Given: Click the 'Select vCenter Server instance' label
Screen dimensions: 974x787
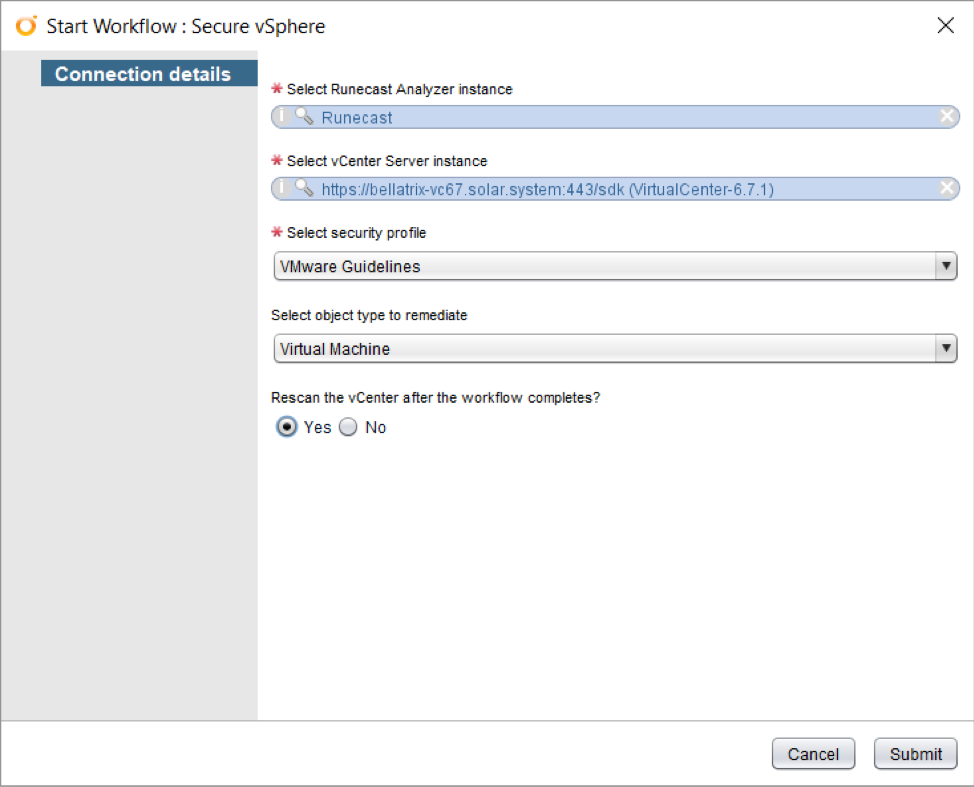Looking at the screenshot, I should [x=387, y=161].
